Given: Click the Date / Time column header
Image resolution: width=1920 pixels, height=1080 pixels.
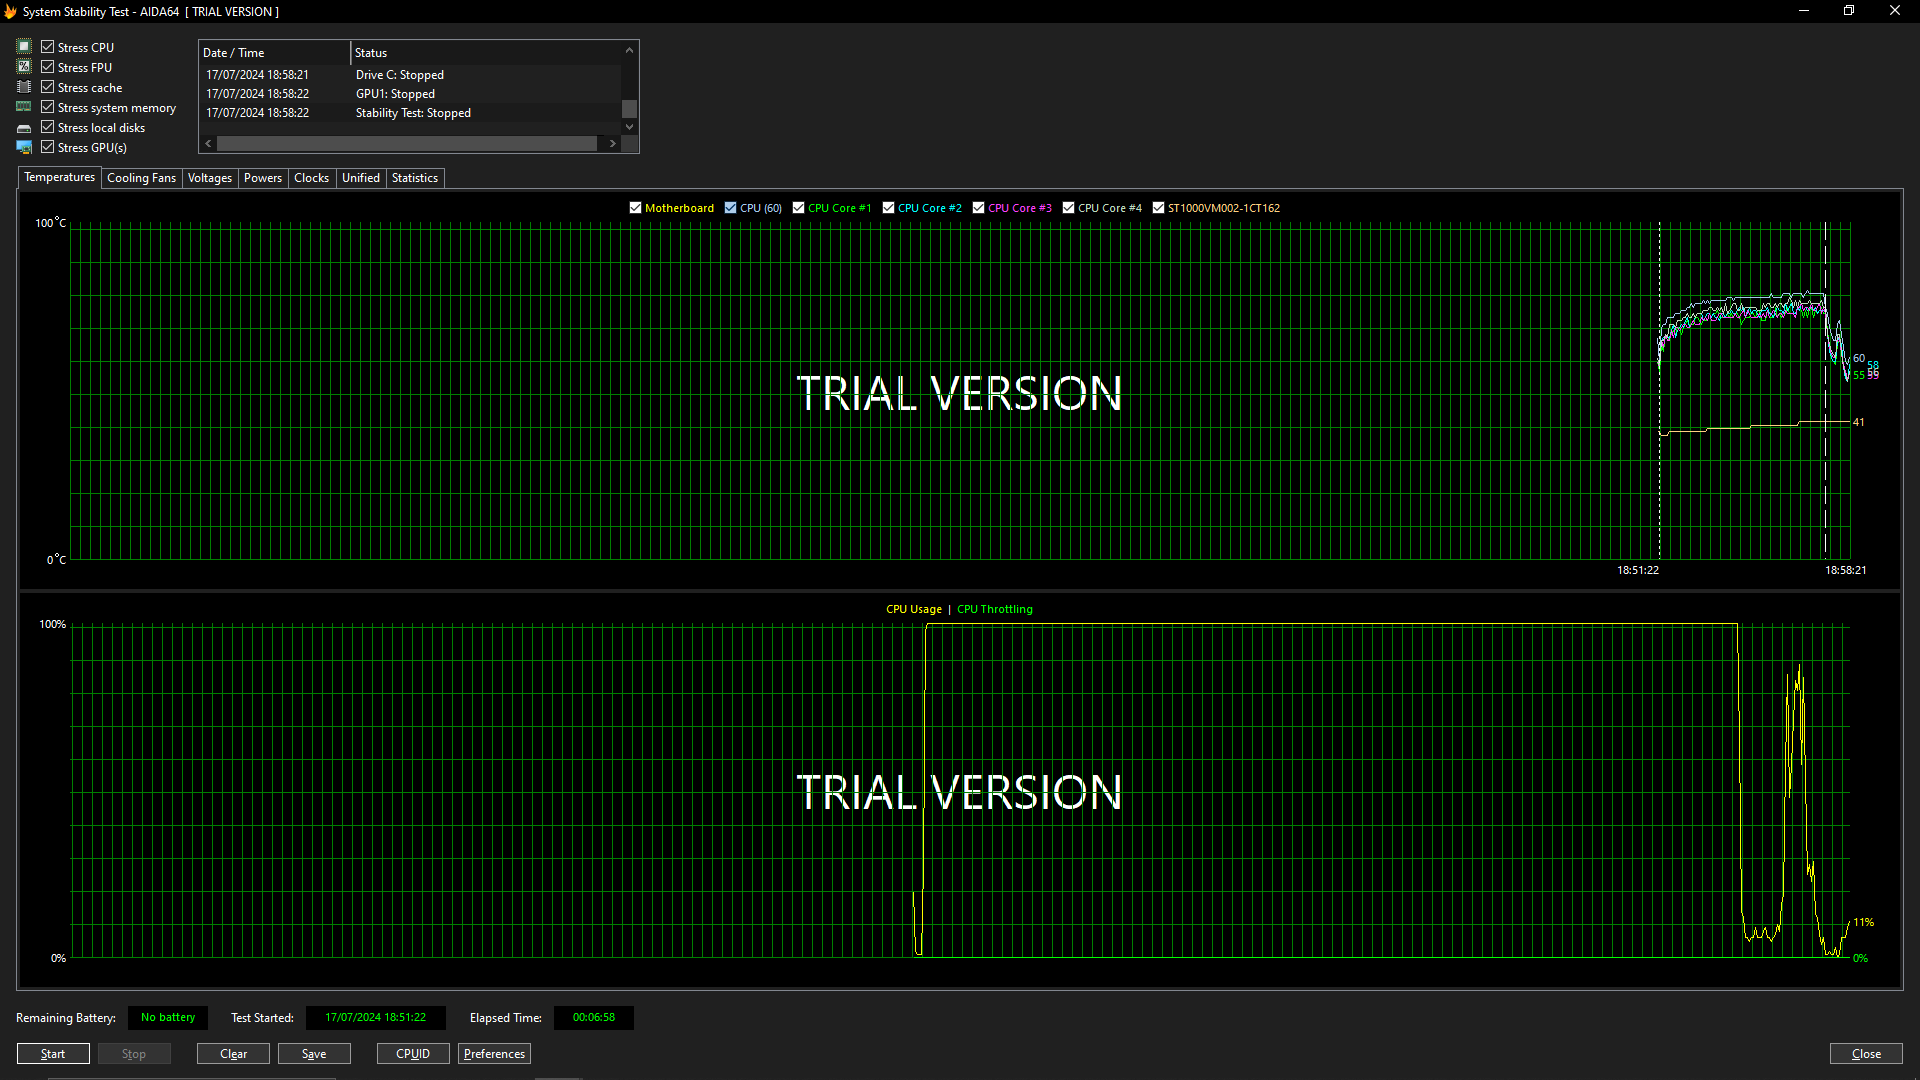Looking at the screenshot, I should (275, 53).
